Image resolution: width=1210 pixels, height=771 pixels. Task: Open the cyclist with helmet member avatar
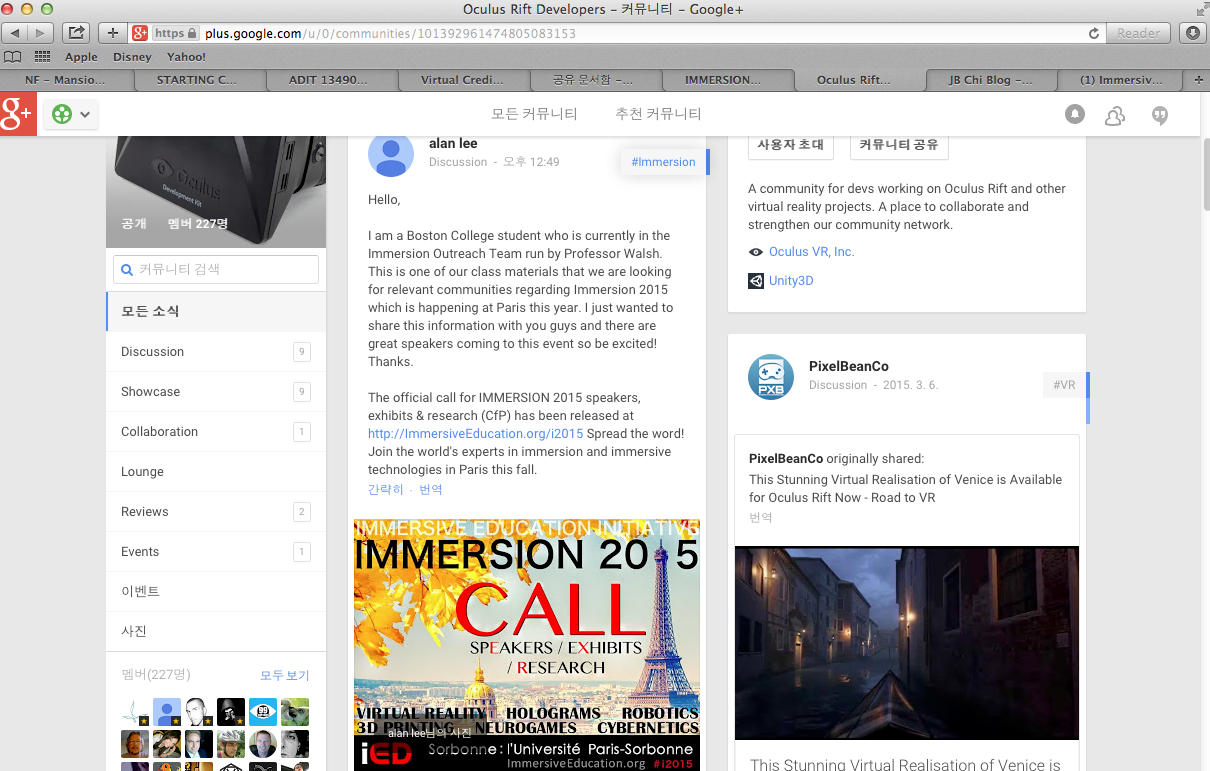[x=231, y=744]
